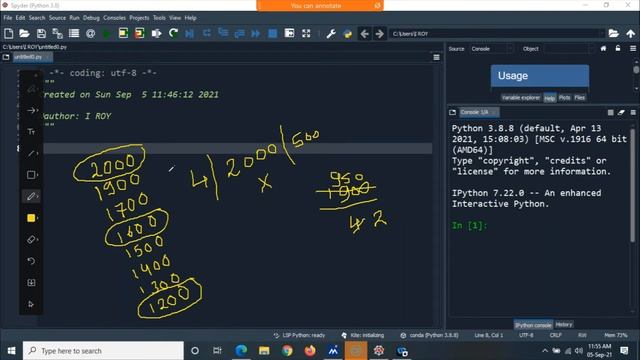Select pencil tool in annotation toolbar
The image size is (640, 360).
tap(31, 196)
